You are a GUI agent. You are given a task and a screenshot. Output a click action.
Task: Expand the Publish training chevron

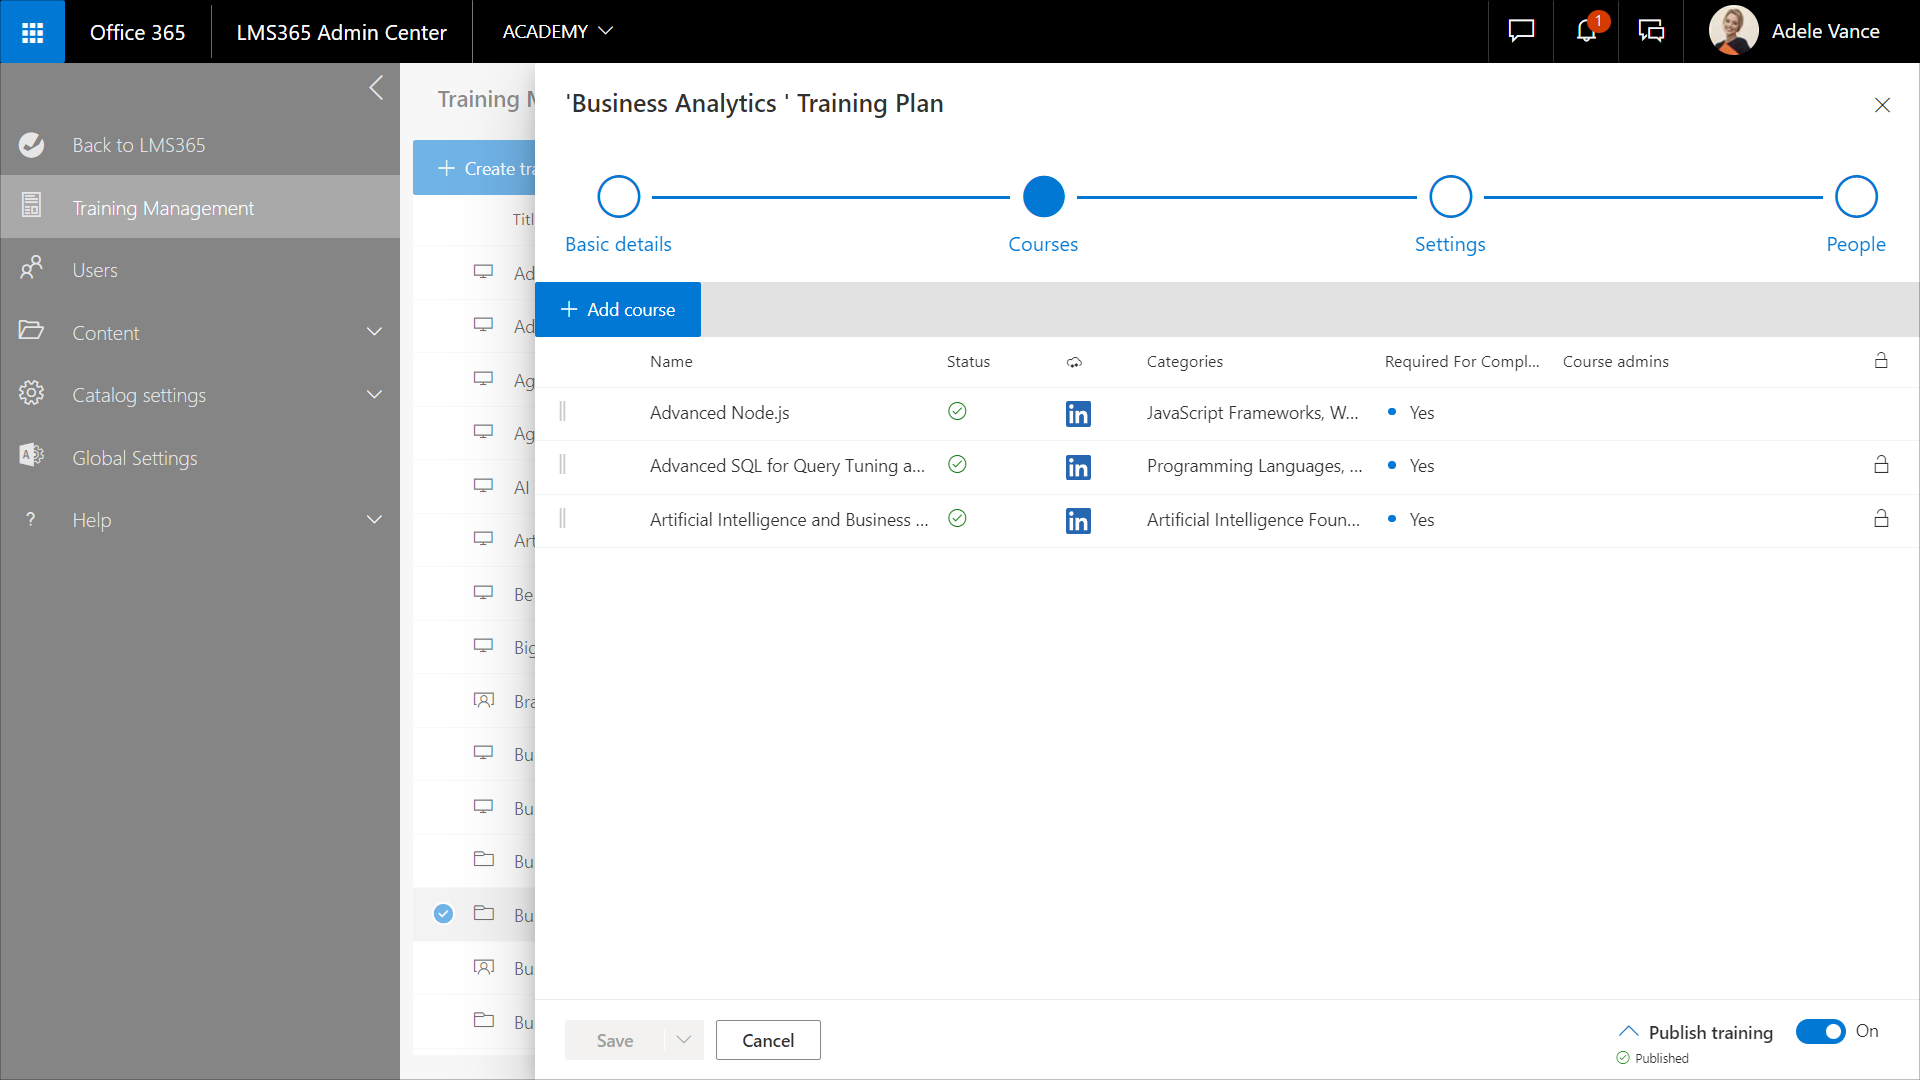pyautogui.click(x=1628, y=1031)
